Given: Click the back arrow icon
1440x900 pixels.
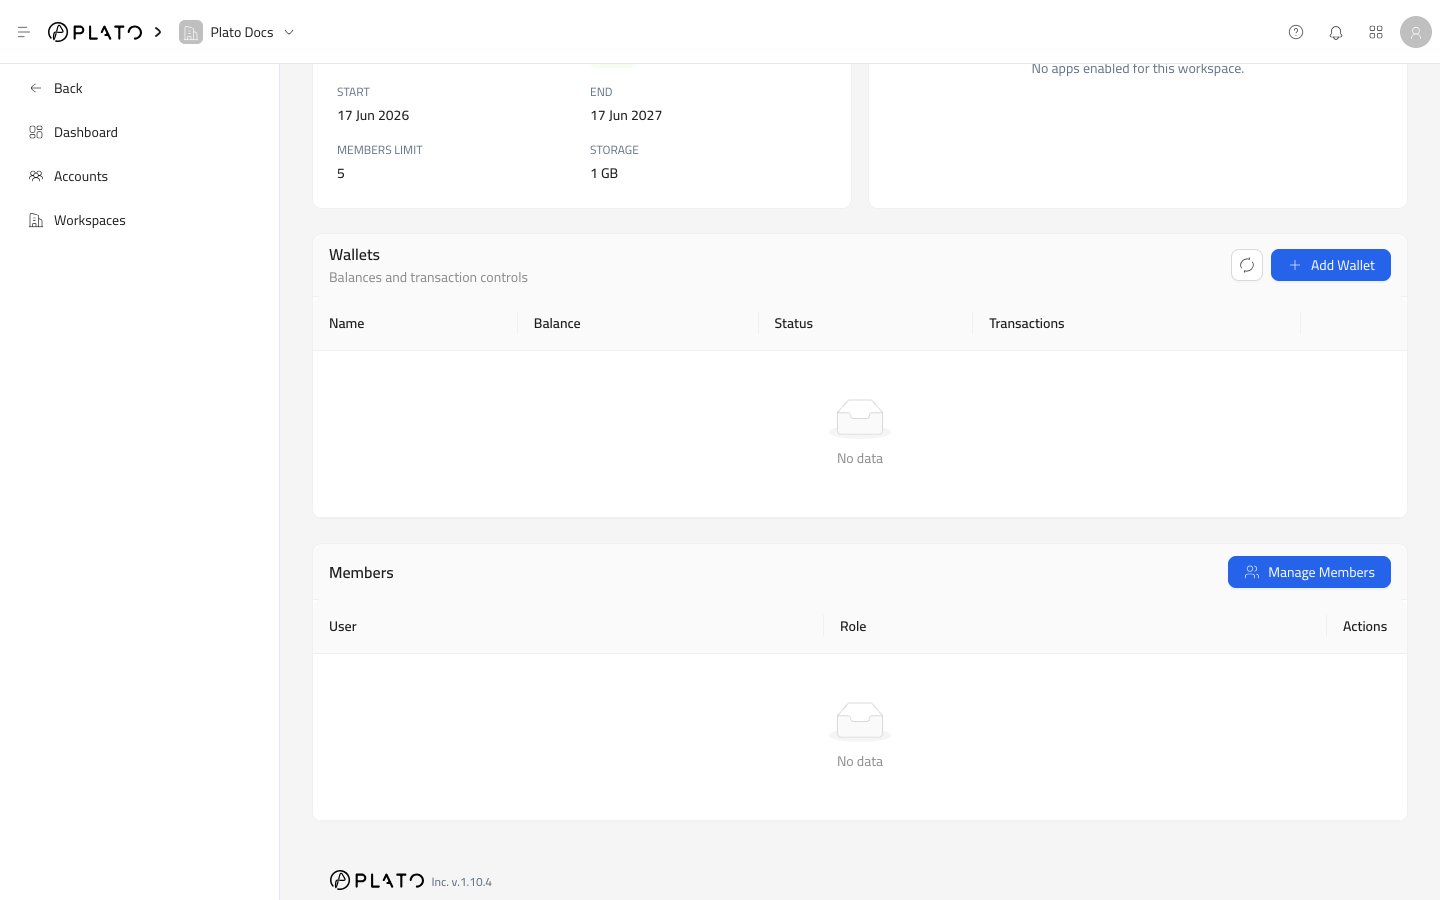Looking at the screenshot, I should 36,88.
